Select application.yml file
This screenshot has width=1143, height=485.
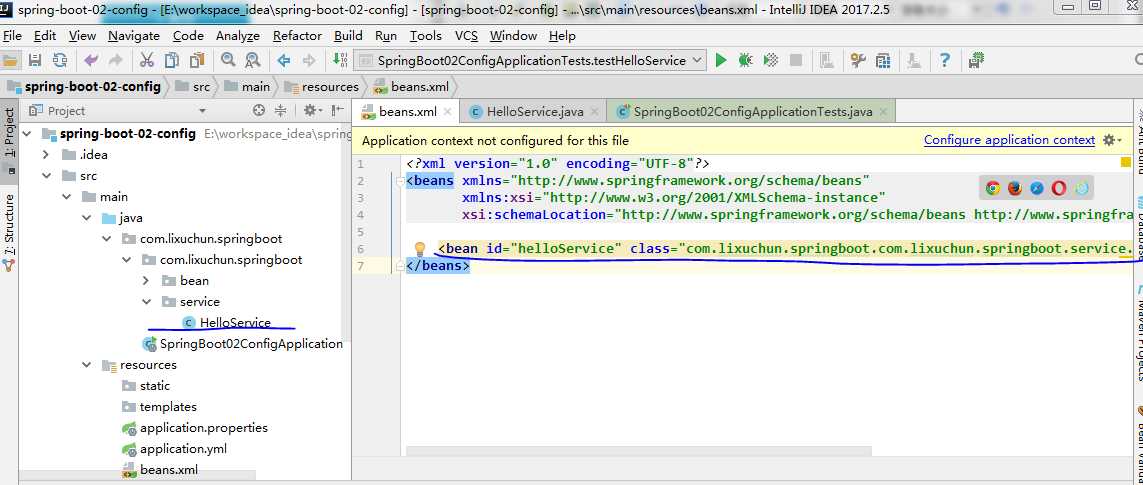click(182, 449)
